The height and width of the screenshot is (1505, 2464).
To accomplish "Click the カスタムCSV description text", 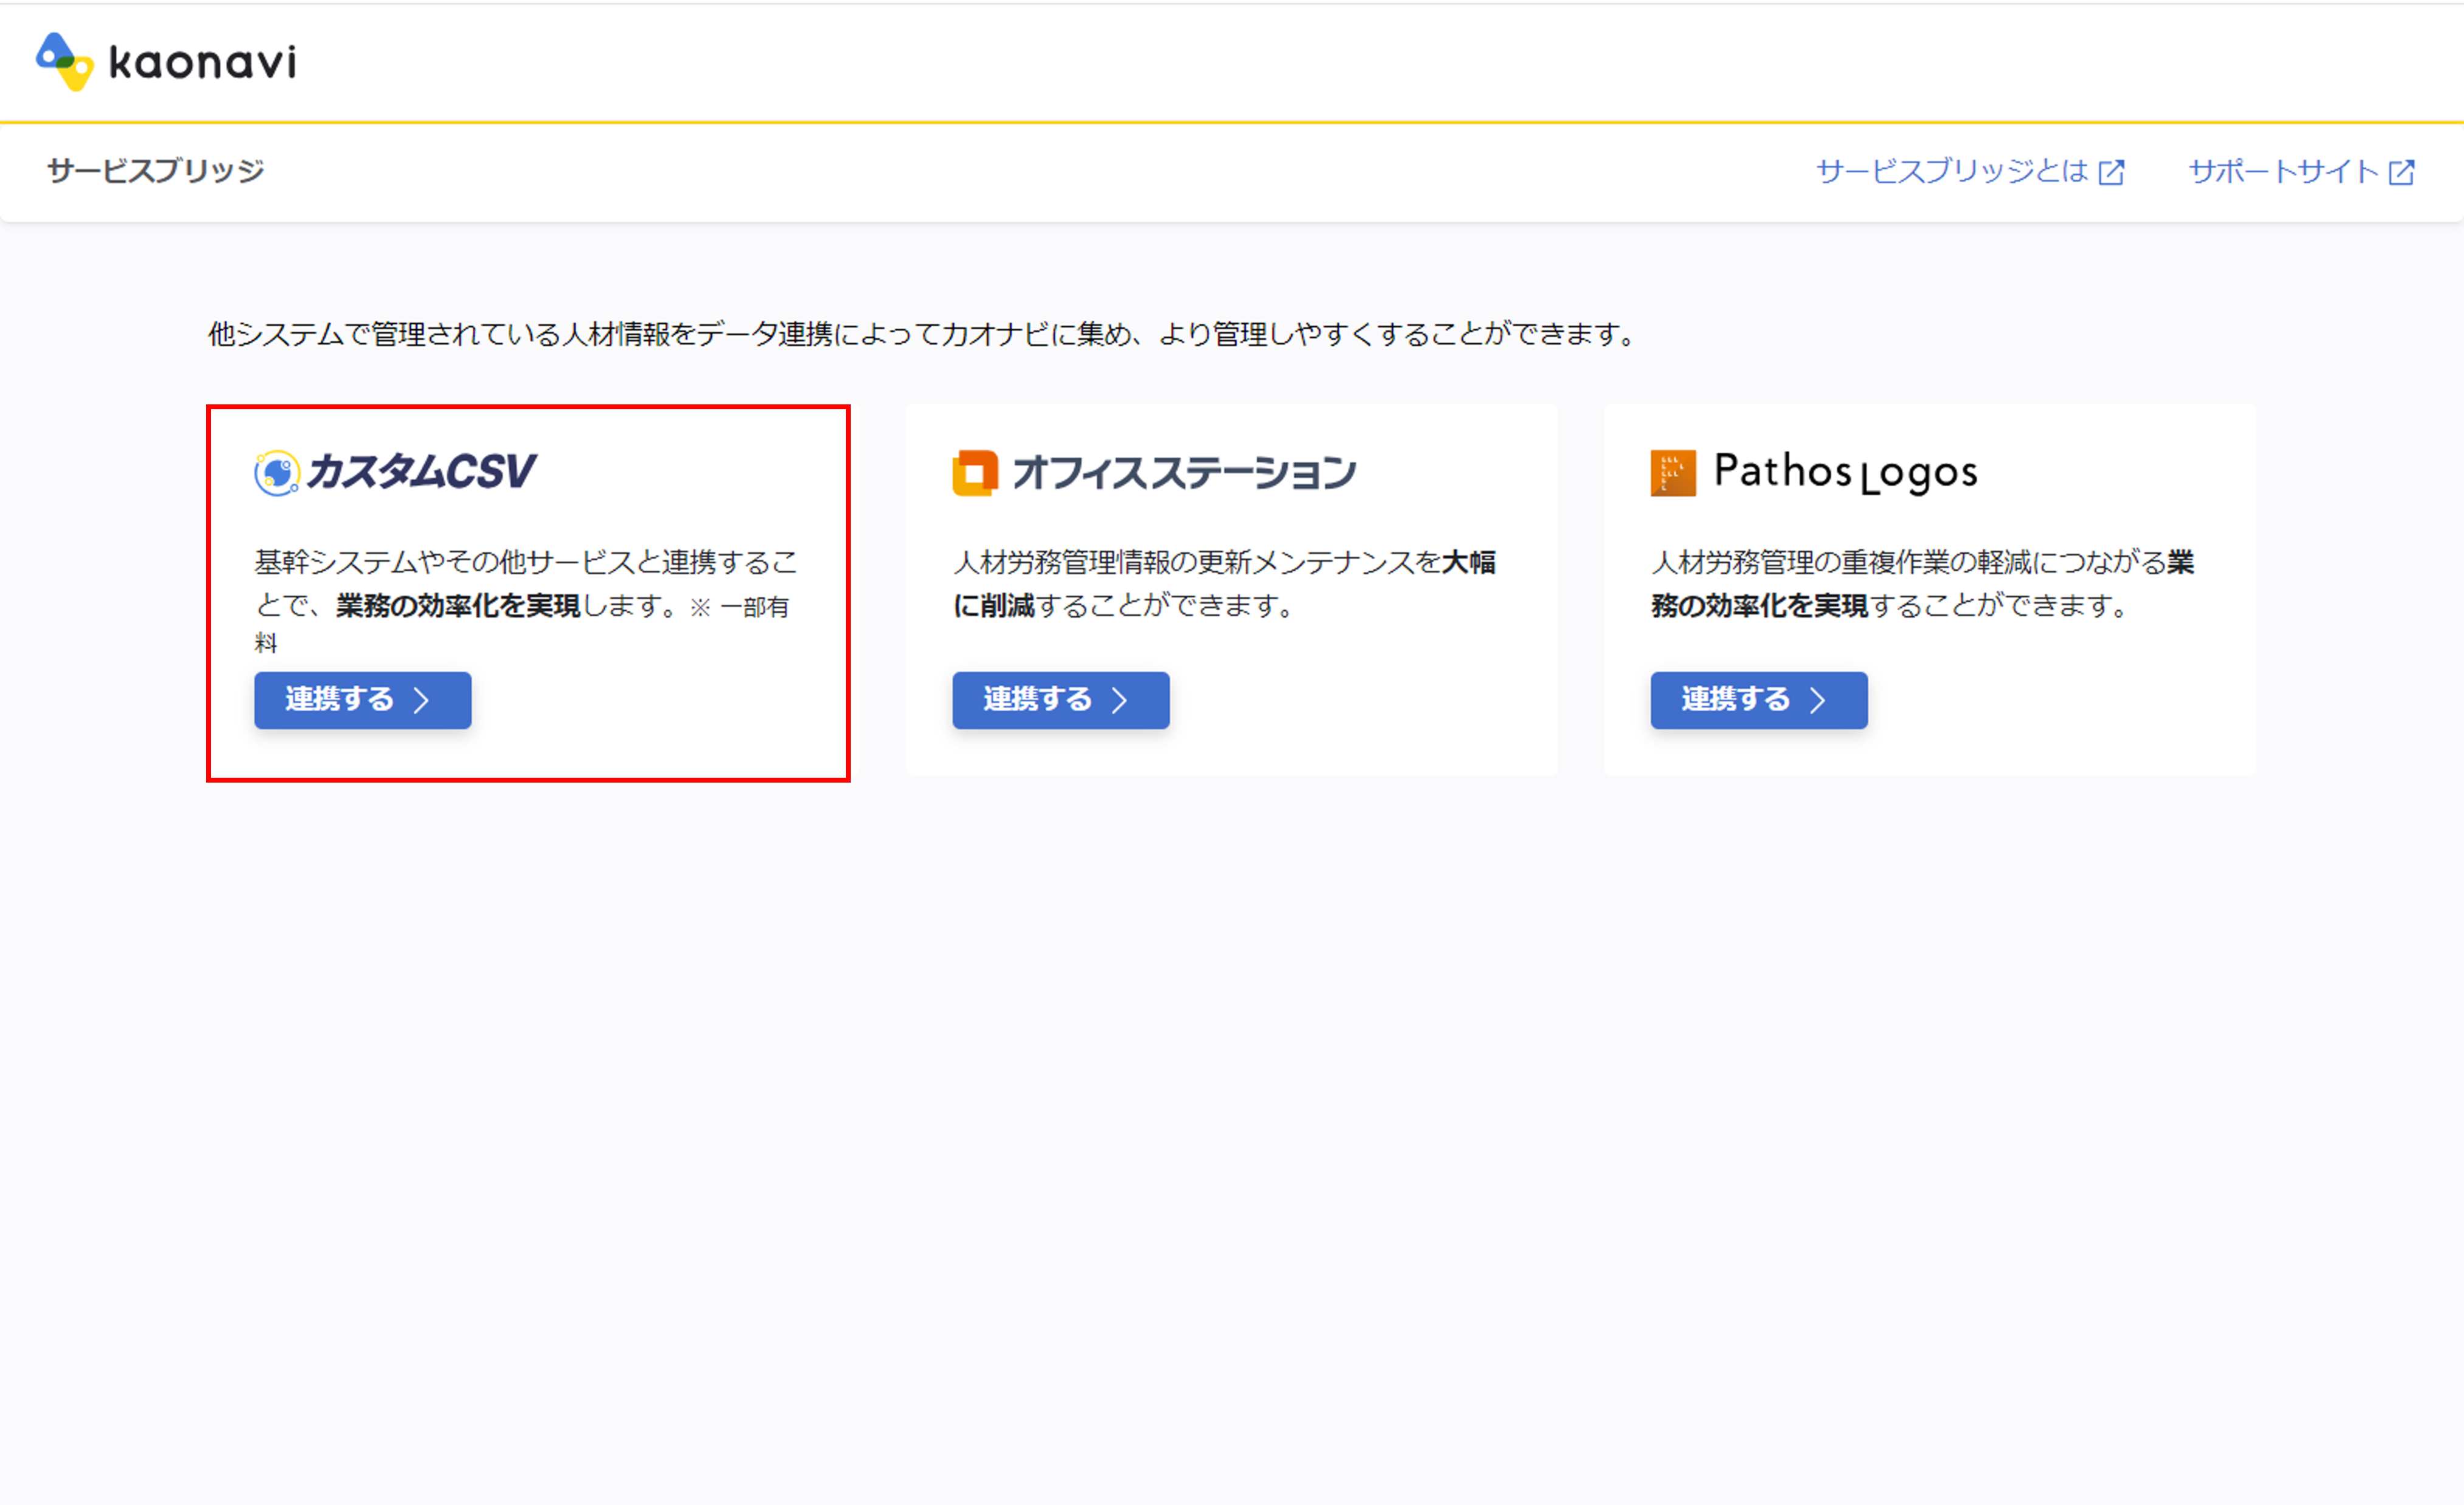I will coord(526,601).
